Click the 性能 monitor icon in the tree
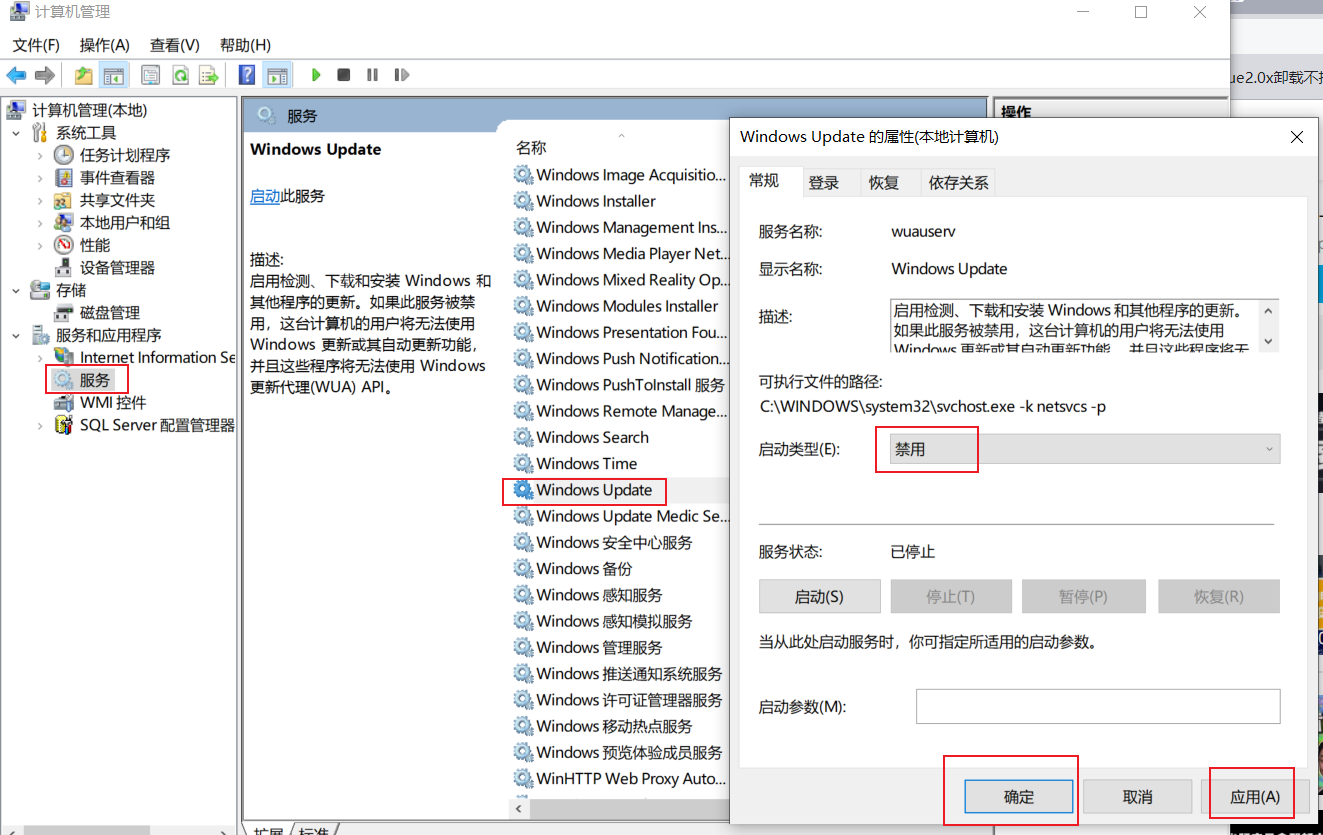The height and width of the screenshot is (835, 1323). [64, 245]
